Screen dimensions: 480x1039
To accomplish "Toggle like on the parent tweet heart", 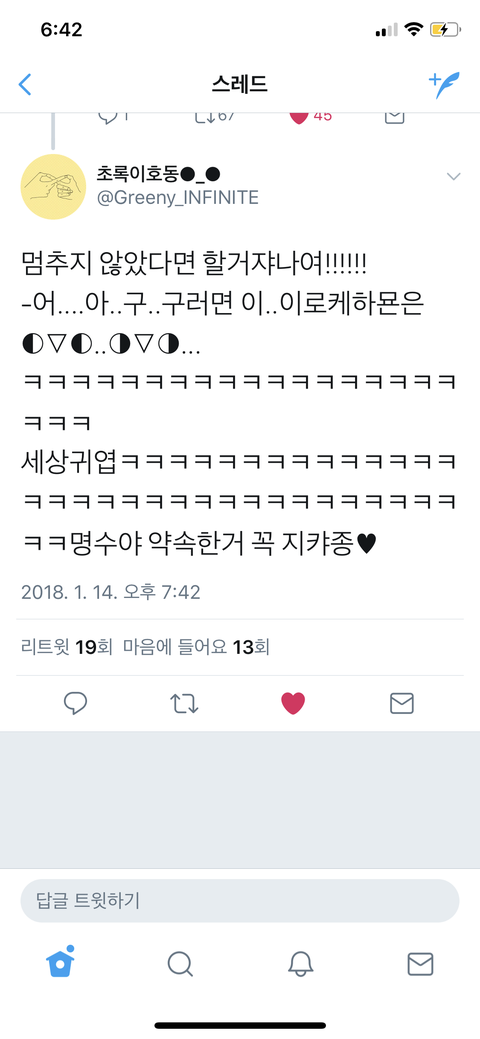I will tap(299, 117).
